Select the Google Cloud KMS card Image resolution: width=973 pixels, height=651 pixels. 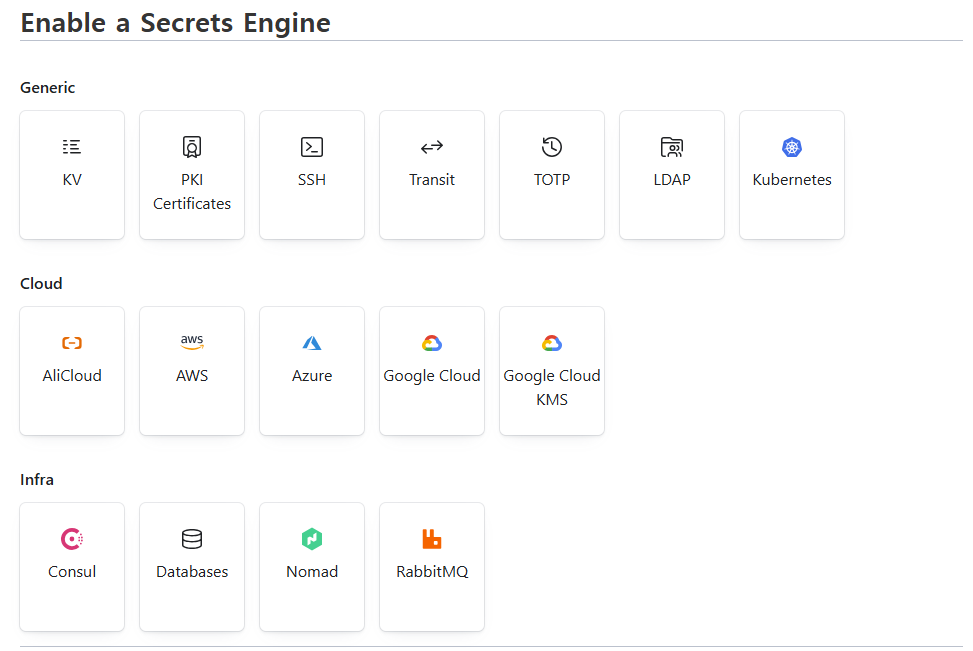coord(552,371)
